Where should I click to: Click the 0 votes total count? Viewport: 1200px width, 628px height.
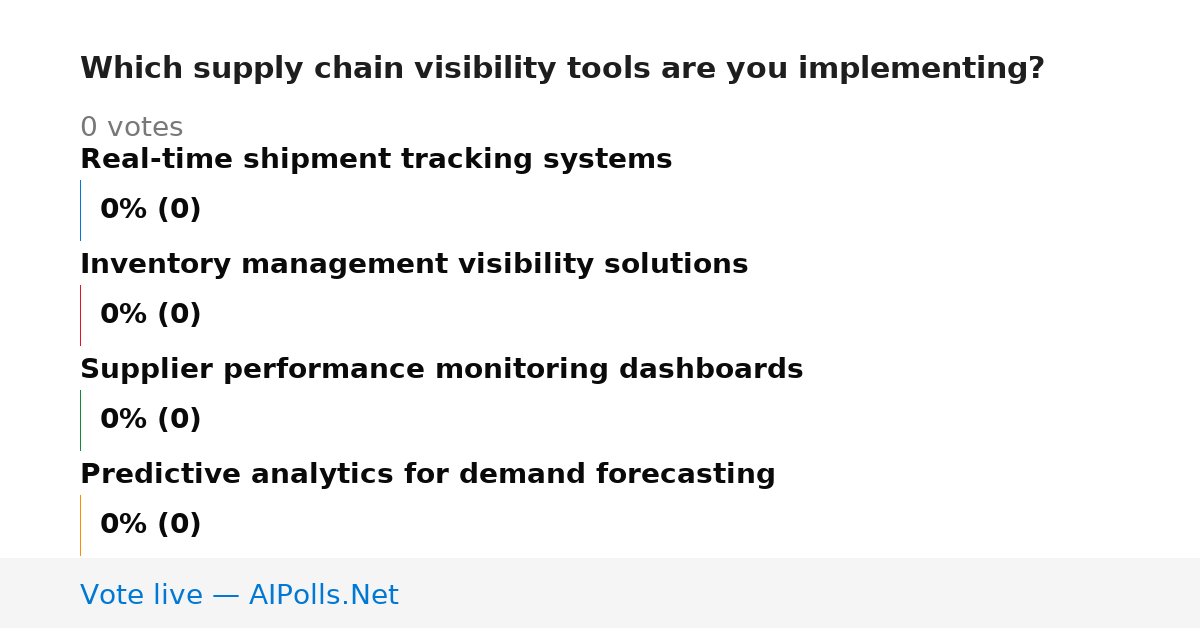point(131,128)
